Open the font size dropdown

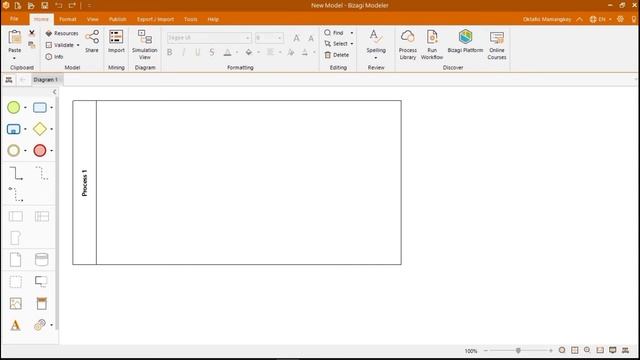tap(280, 38)
